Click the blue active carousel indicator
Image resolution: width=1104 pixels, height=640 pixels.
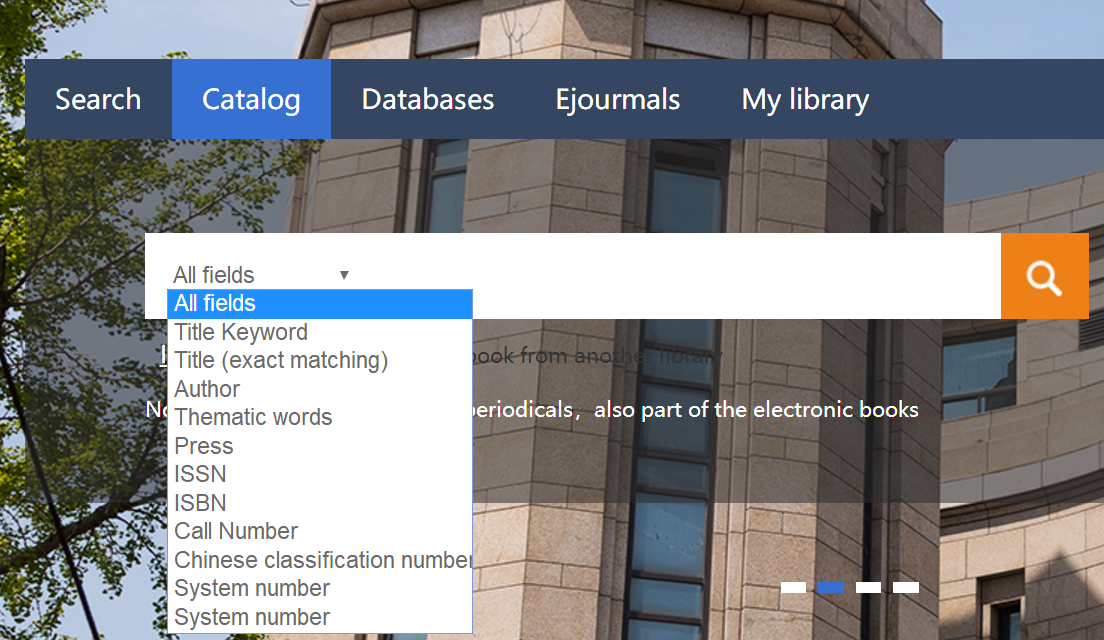point(830,587)
